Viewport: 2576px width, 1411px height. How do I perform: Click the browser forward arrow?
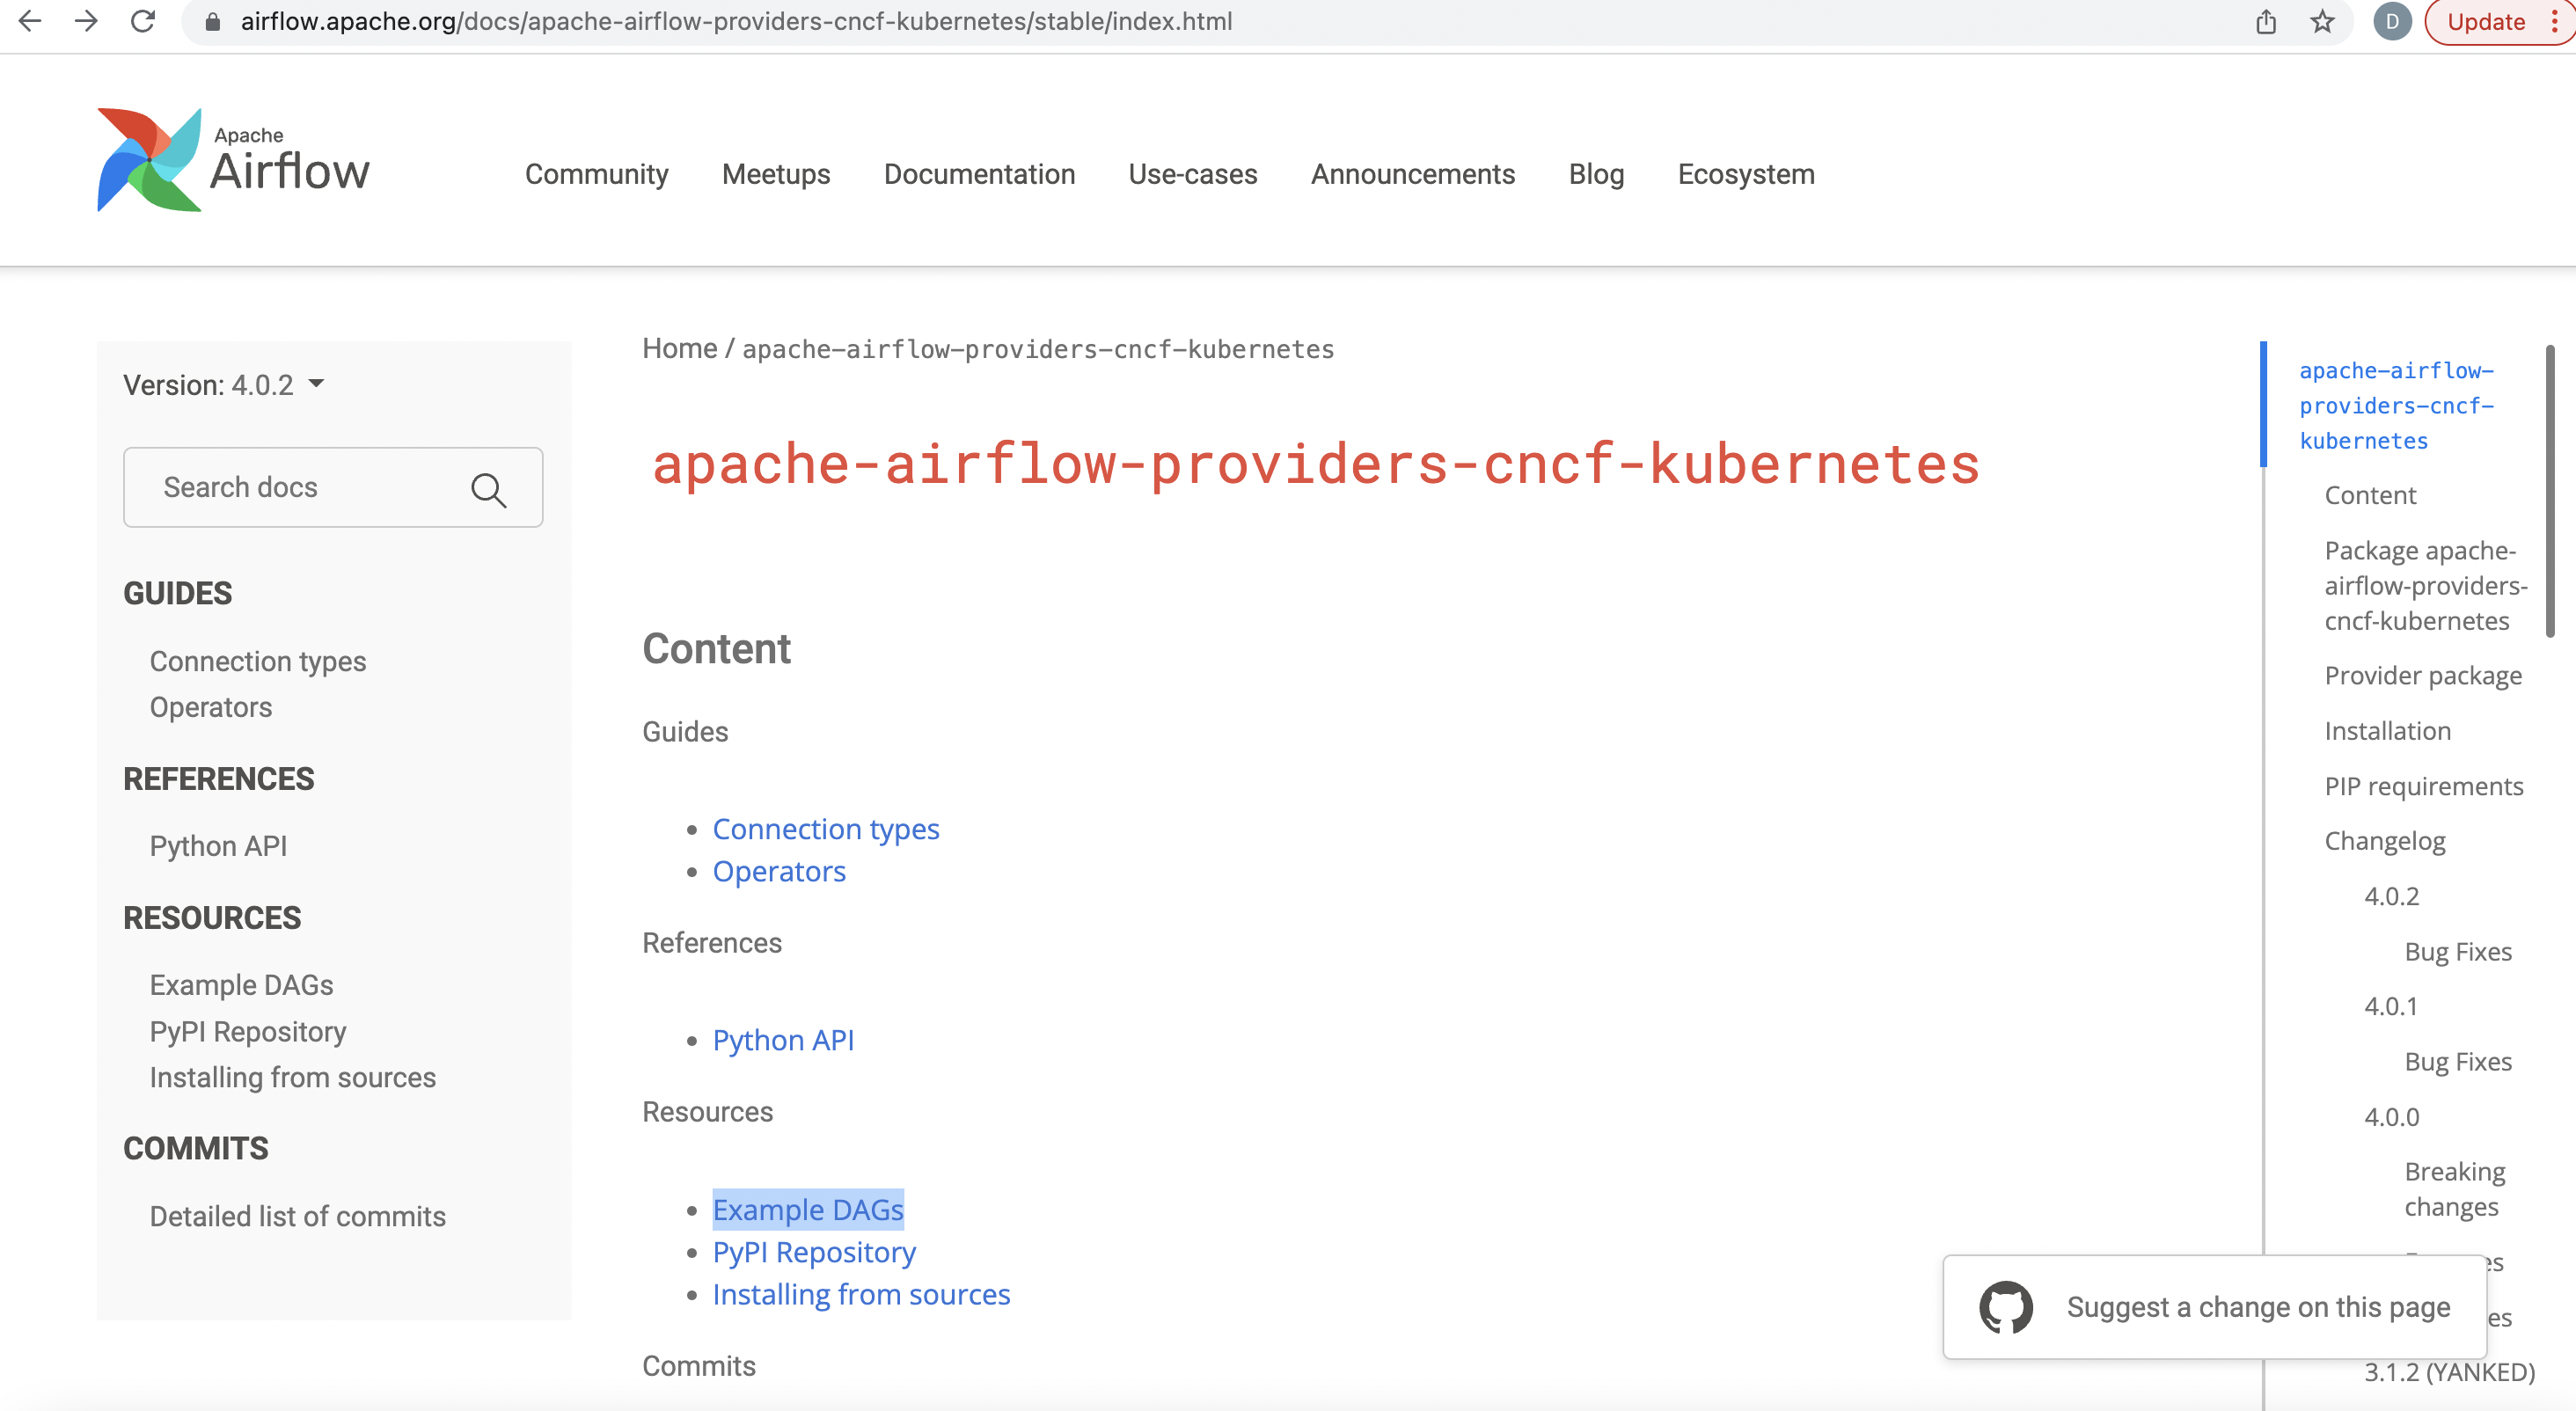(86, 21)
